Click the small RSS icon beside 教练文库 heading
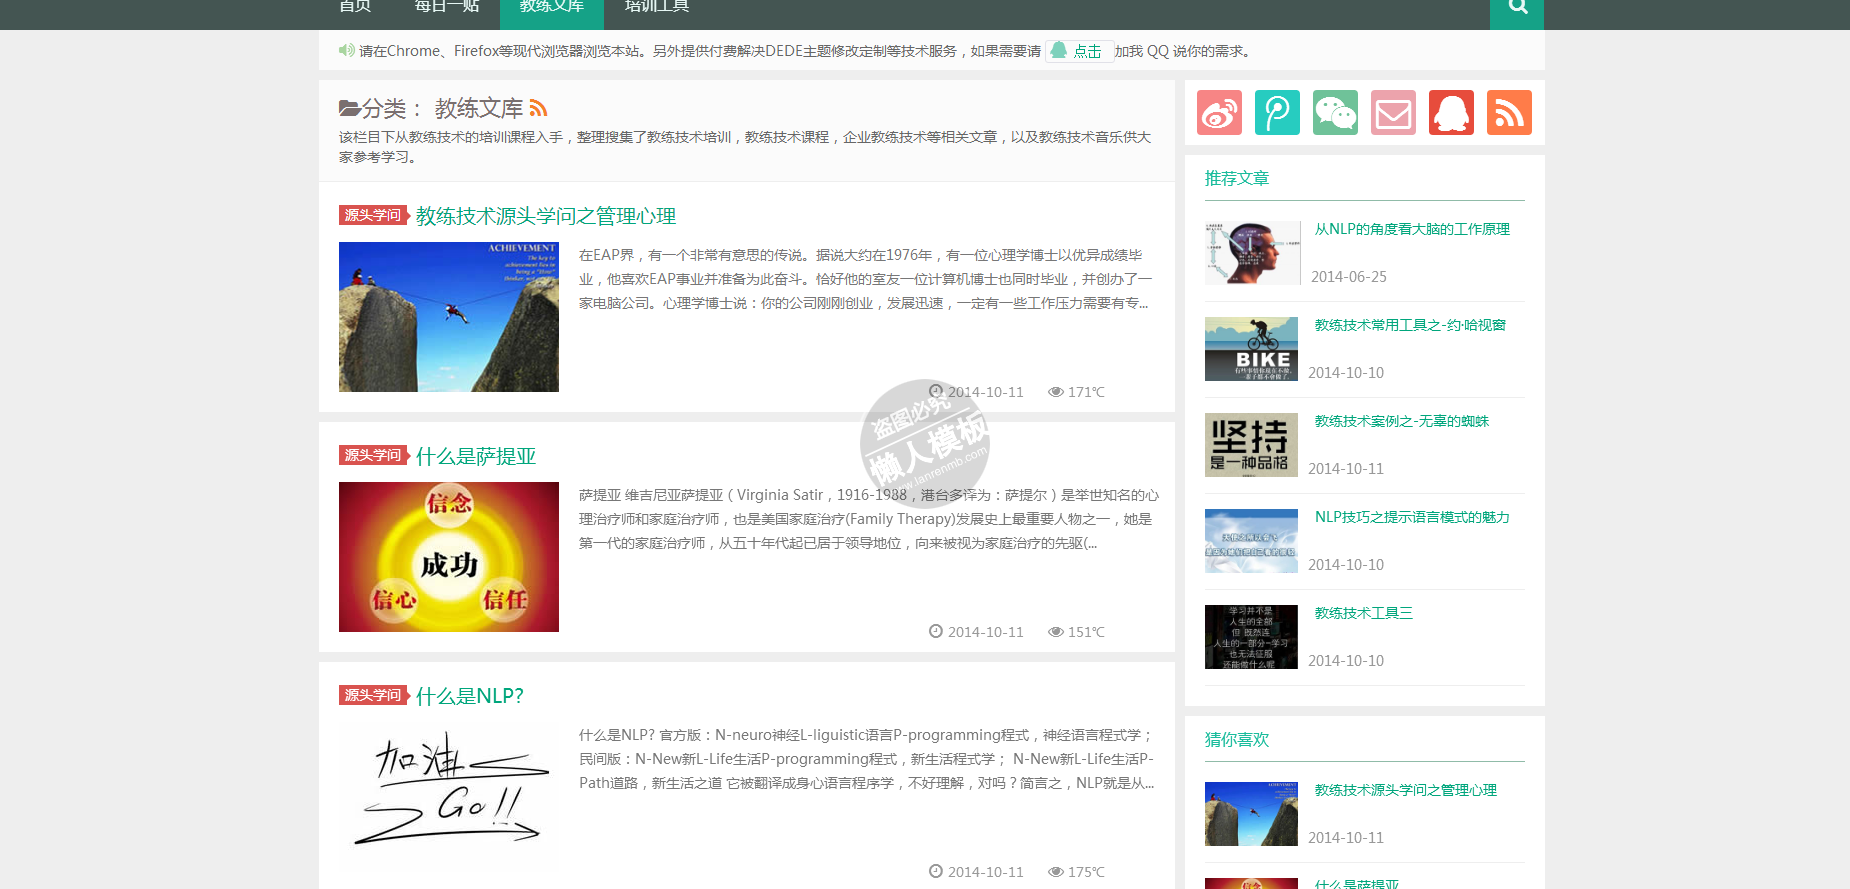Viewport: 1850px width, 889px height. coord(538,108)
